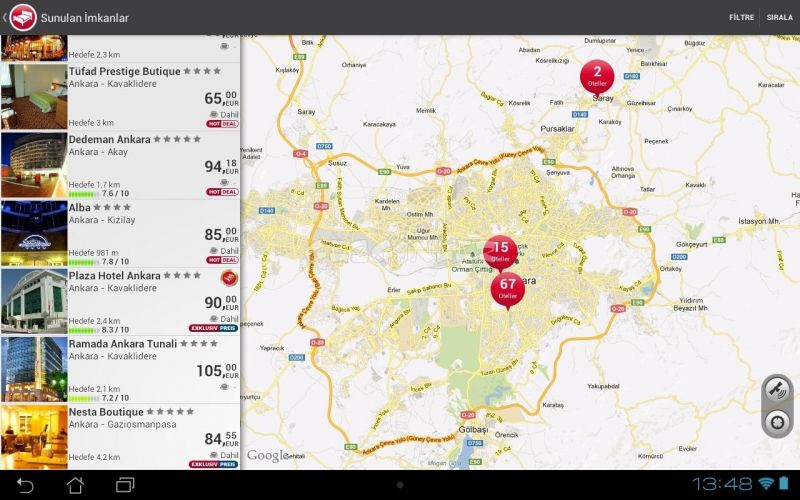
Task: Tap the Gölbaşı label on the map
Action: coord(473,430)
